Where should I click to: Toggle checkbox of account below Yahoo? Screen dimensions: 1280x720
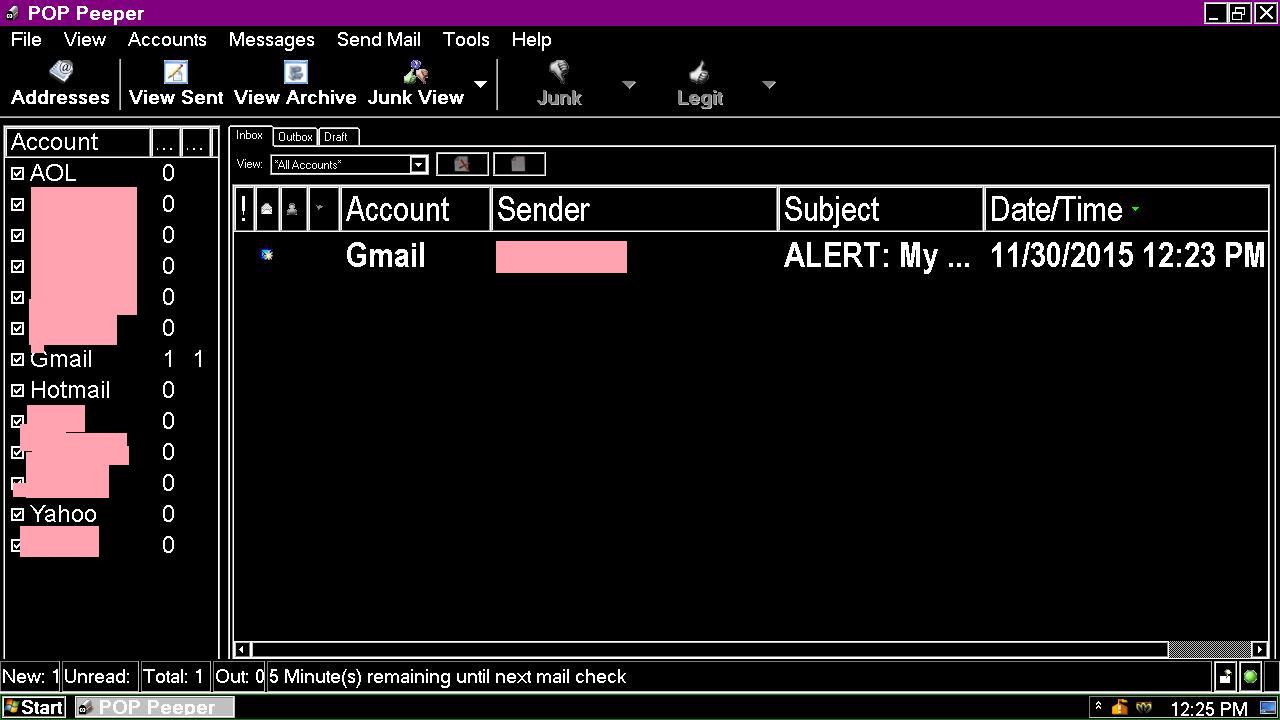[x=17, y=545]
